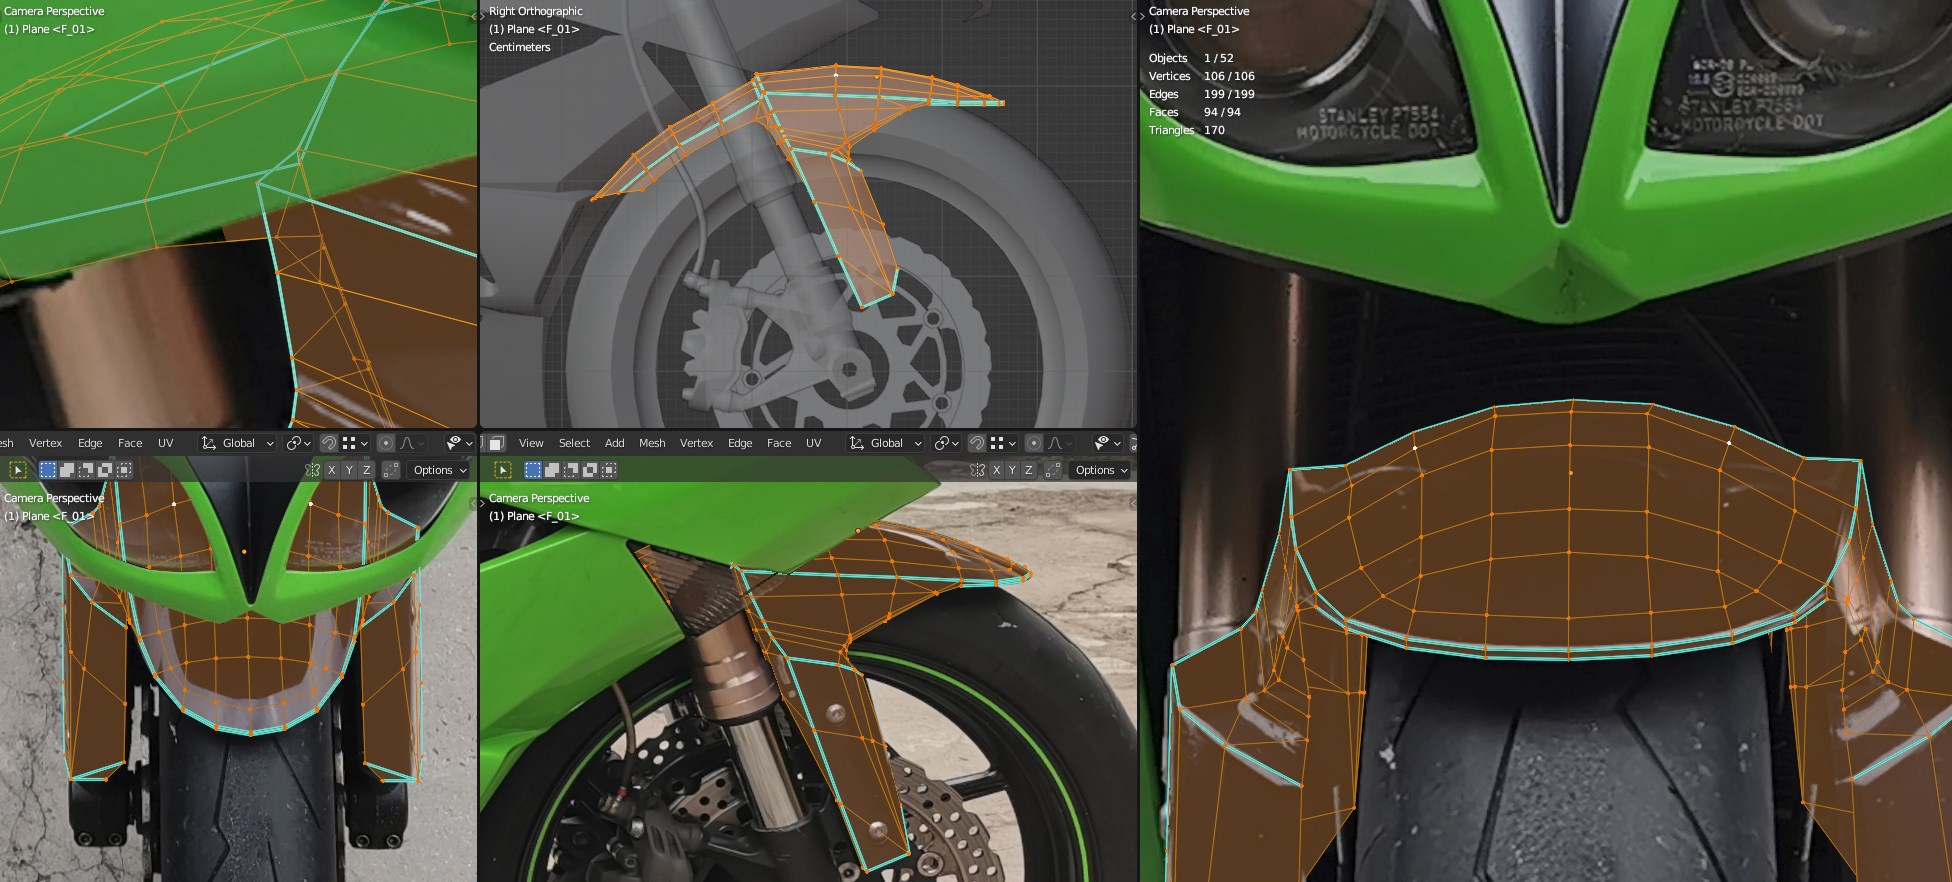This screenshot has height=882, width=1952.
Task: Click the face select mode cube icon before View
Action: (496, 443)
